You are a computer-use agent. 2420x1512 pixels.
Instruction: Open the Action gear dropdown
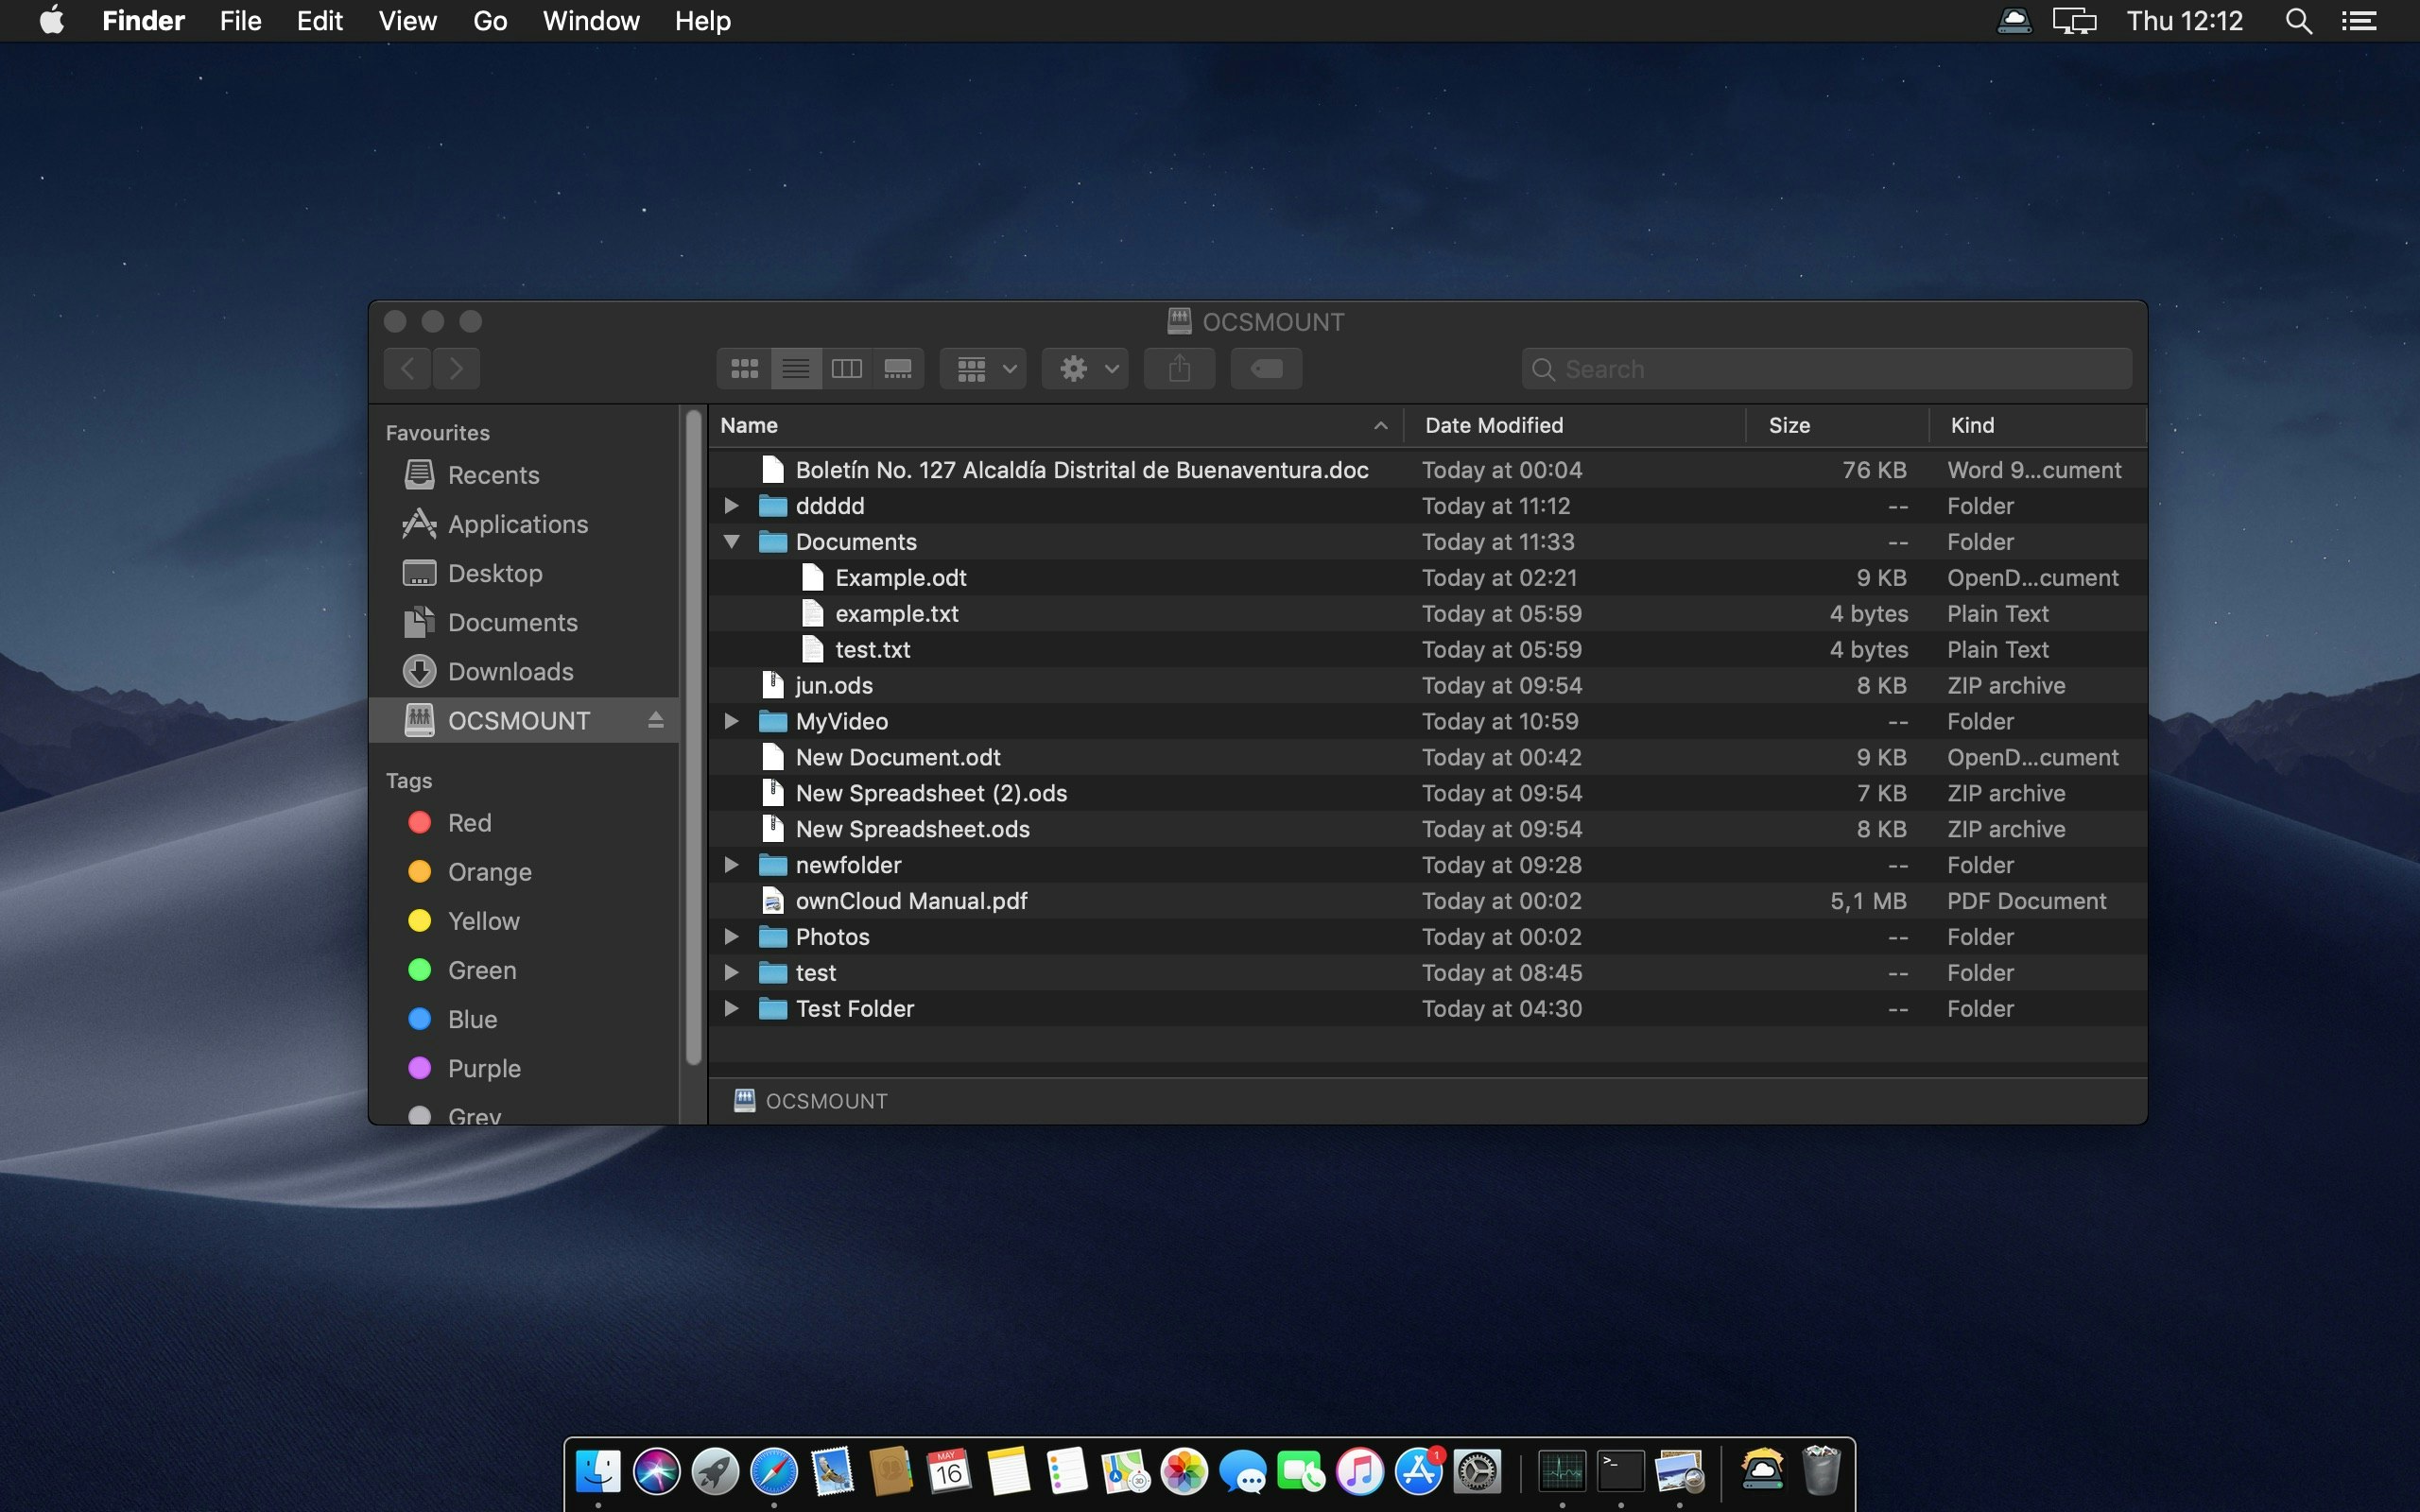(1085, 368)
